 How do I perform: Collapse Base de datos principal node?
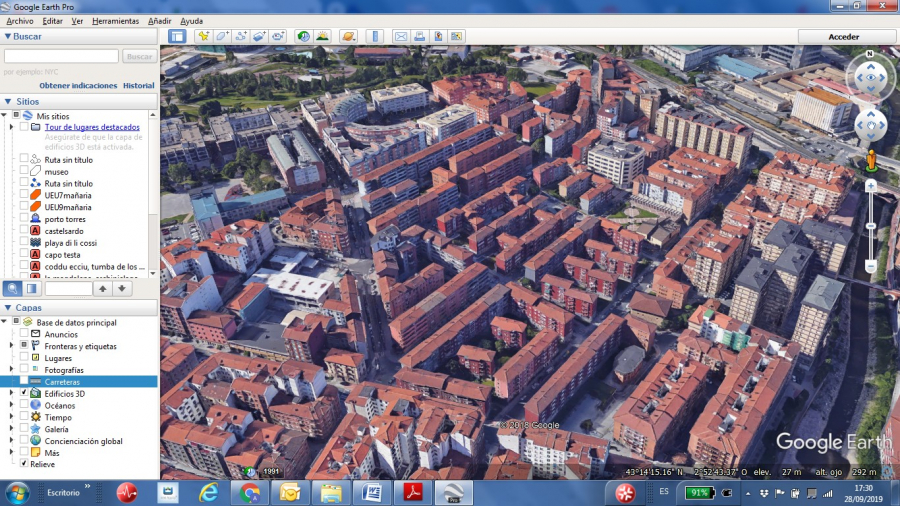click(x=5, y=322)
